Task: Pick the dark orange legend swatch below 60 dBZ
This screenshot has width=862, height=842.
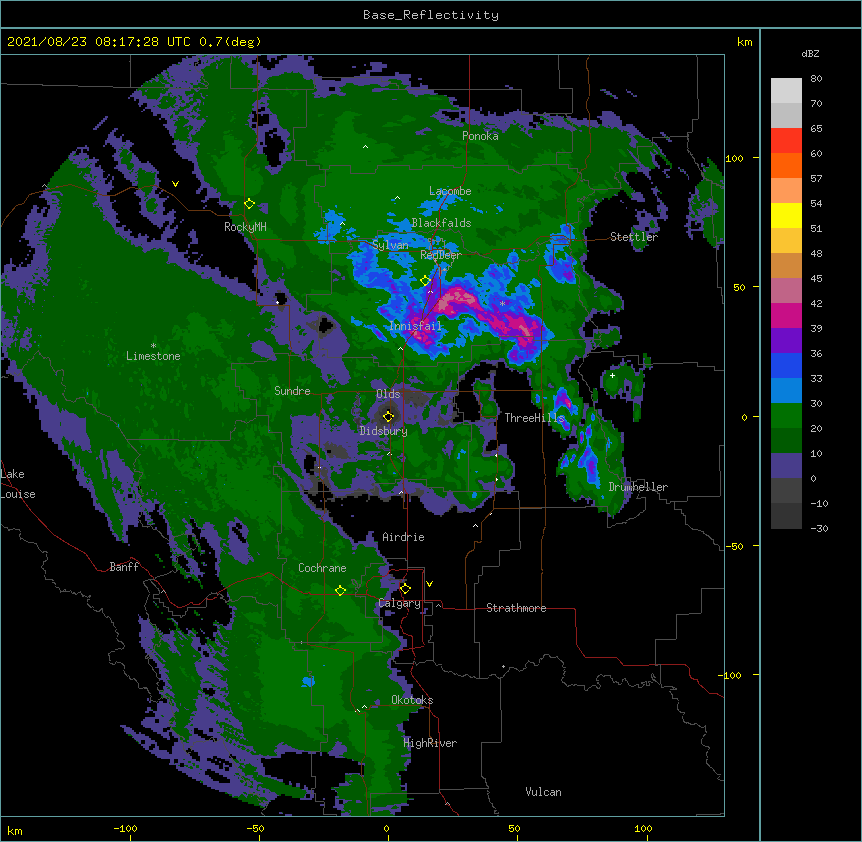Action: click(x=786, y=166)
